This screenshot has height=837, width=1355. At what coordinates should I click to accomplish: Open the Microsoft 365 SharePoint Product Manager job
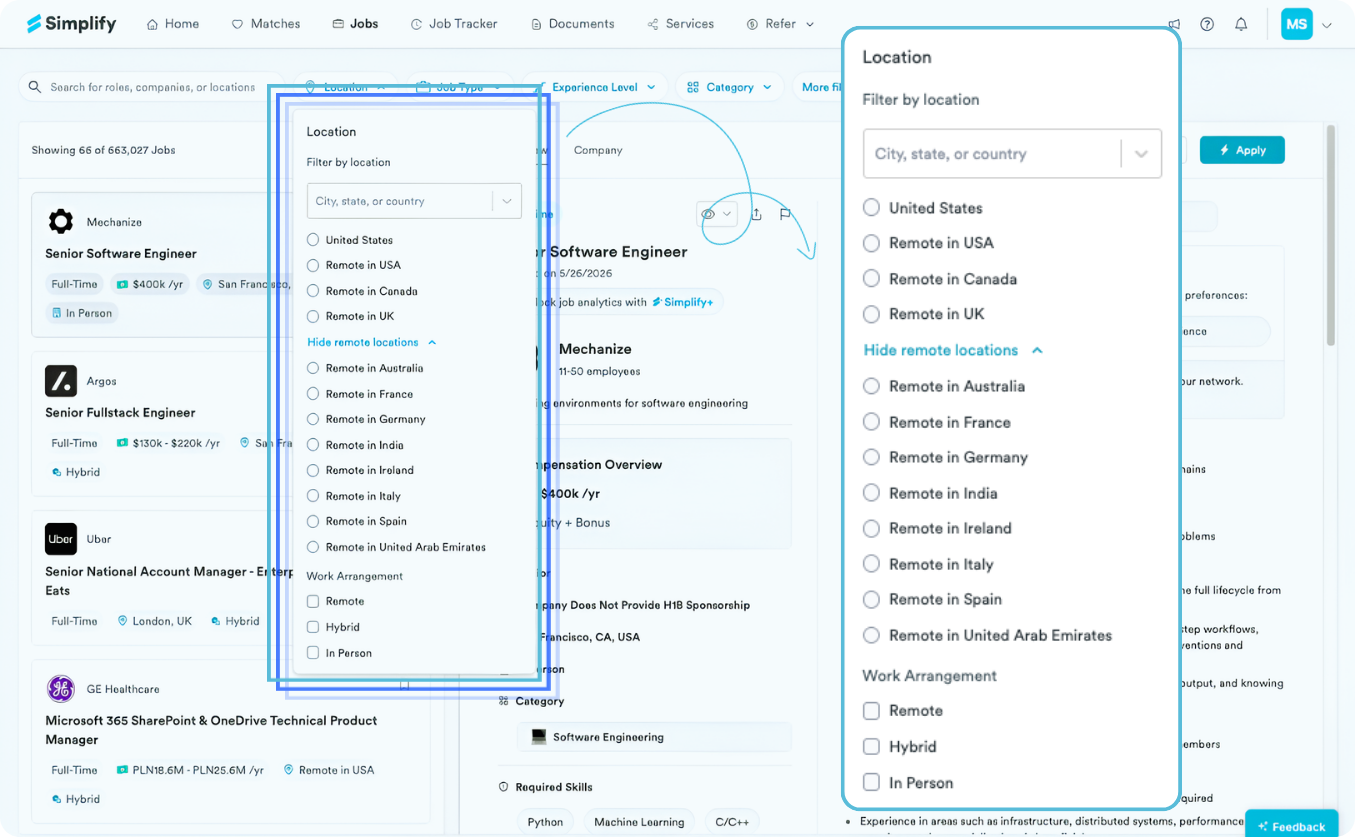pos(211,730)
